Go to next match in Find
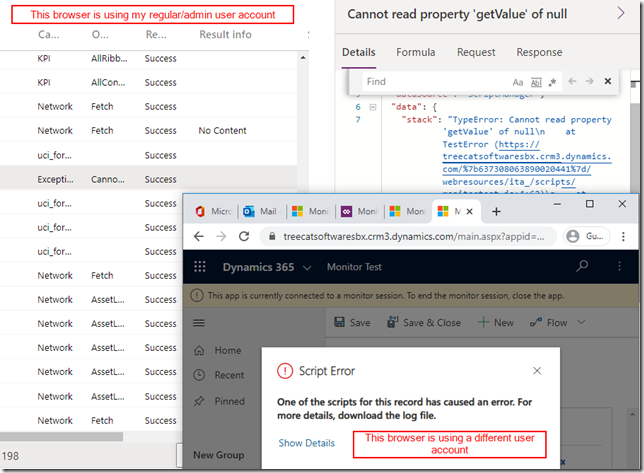The width and height of the screenshot is (644, 473). click(589, 81)
